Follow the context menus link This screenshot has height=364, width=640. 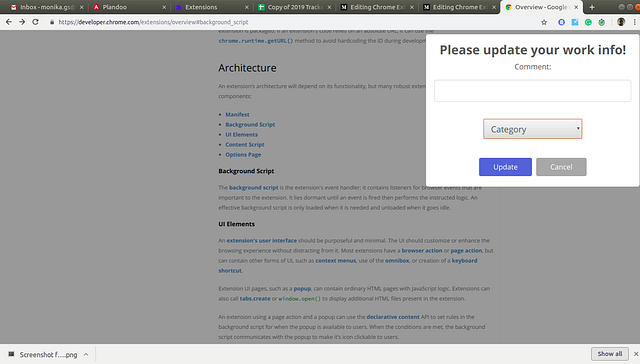tap(336, 261)
